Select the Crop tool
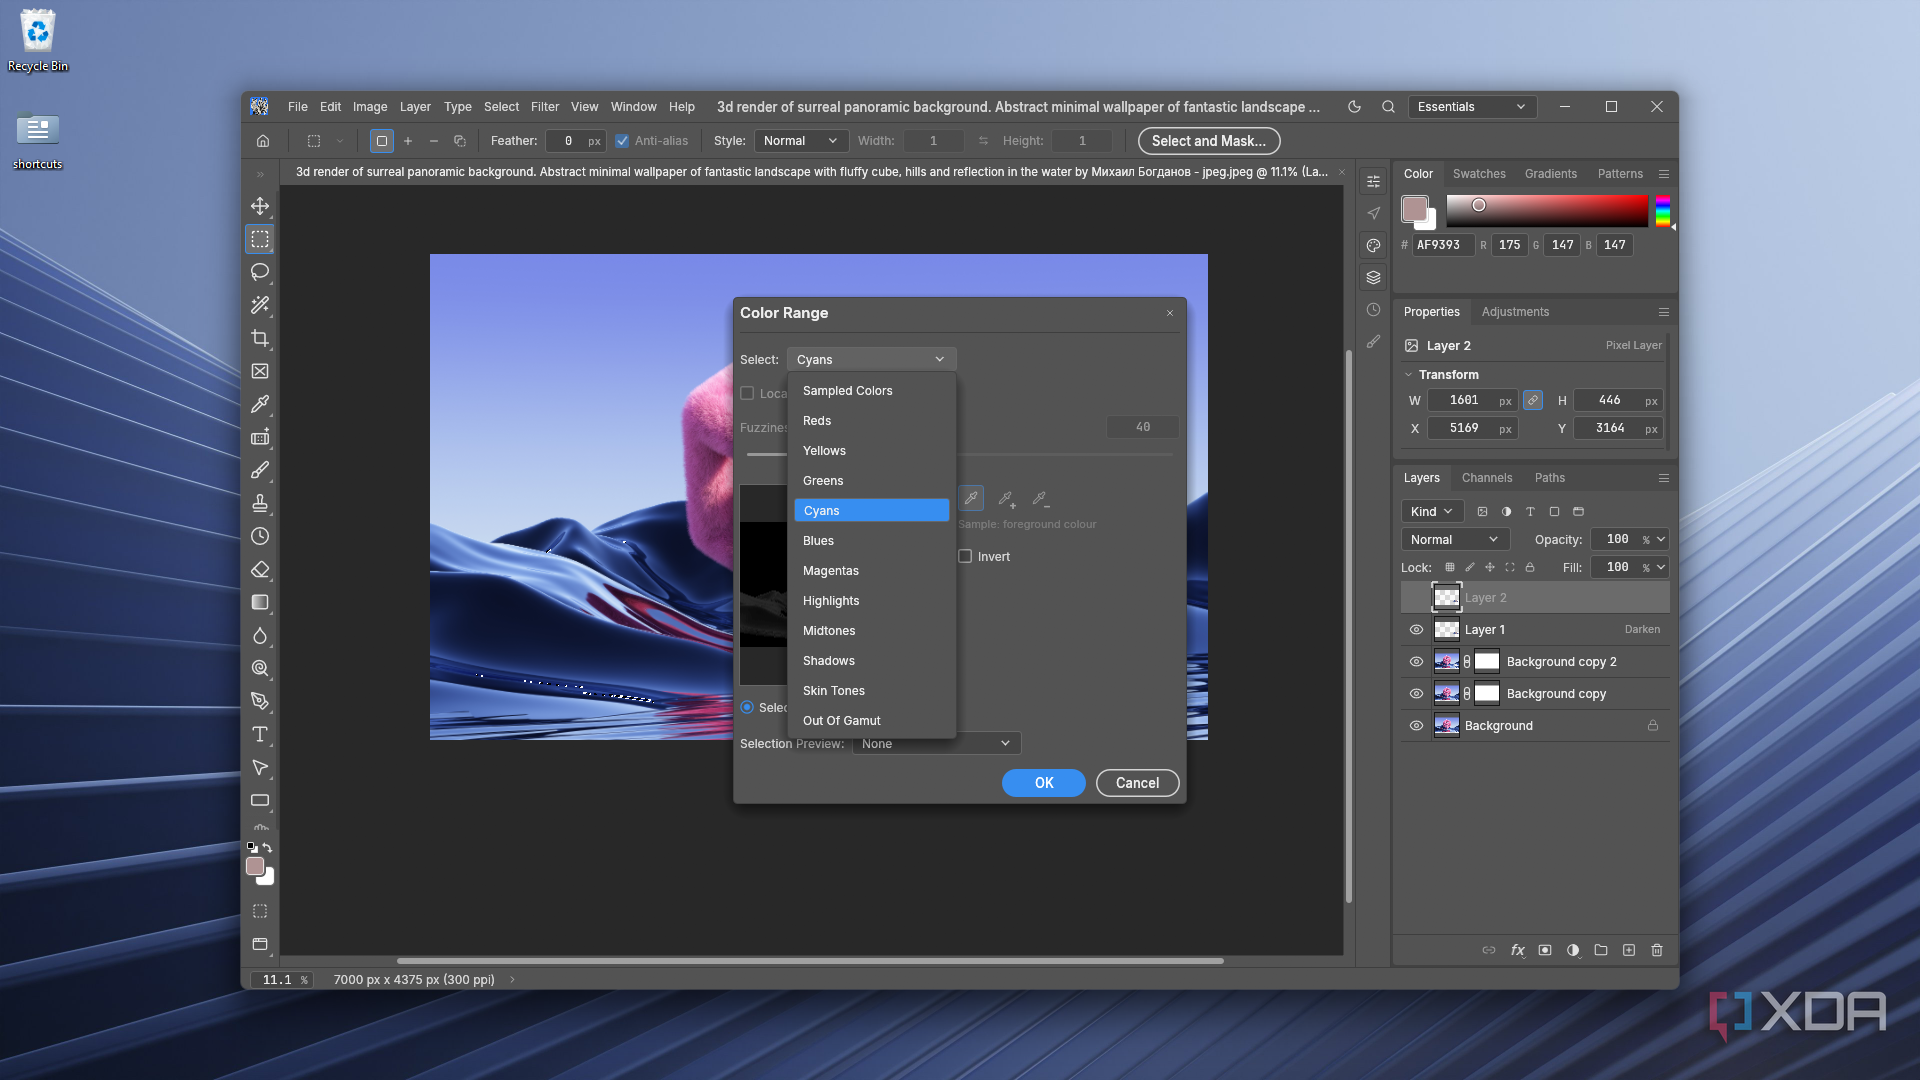Screen dimensions: 1920x1080 pos(260,338)
